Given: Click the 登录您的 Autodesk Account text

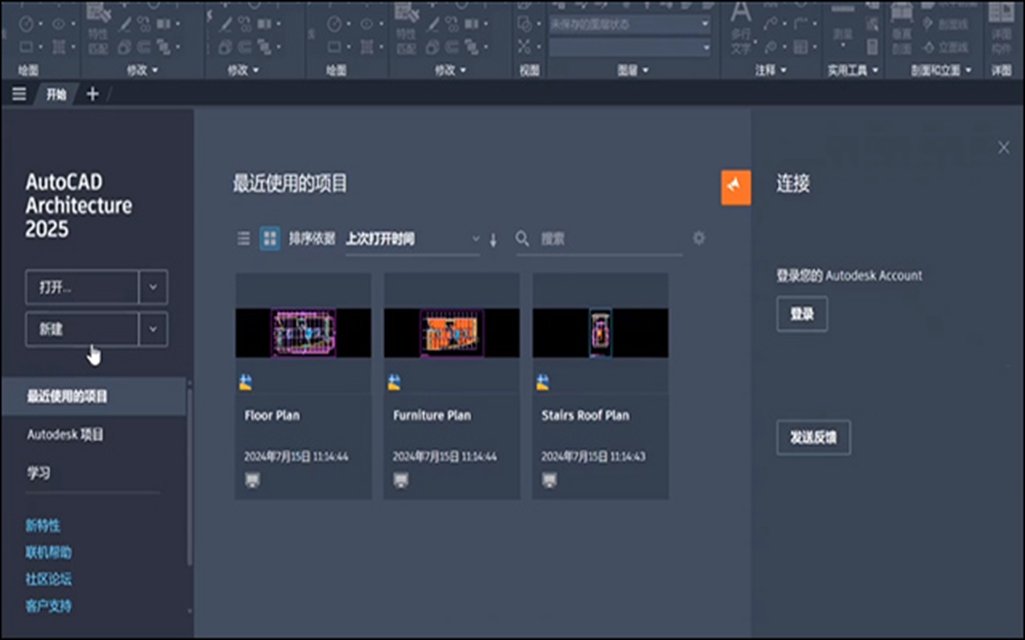Looking at the screenshot, I should pyautogui.click(x=849, y=276).
